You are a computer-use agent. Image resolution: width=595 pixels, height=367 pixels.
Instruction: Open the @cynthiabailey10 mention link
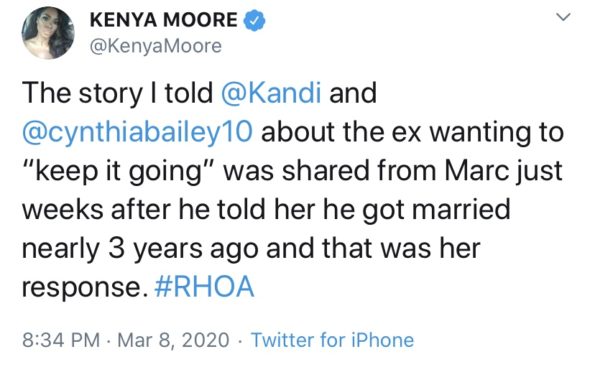coord(137,133)
